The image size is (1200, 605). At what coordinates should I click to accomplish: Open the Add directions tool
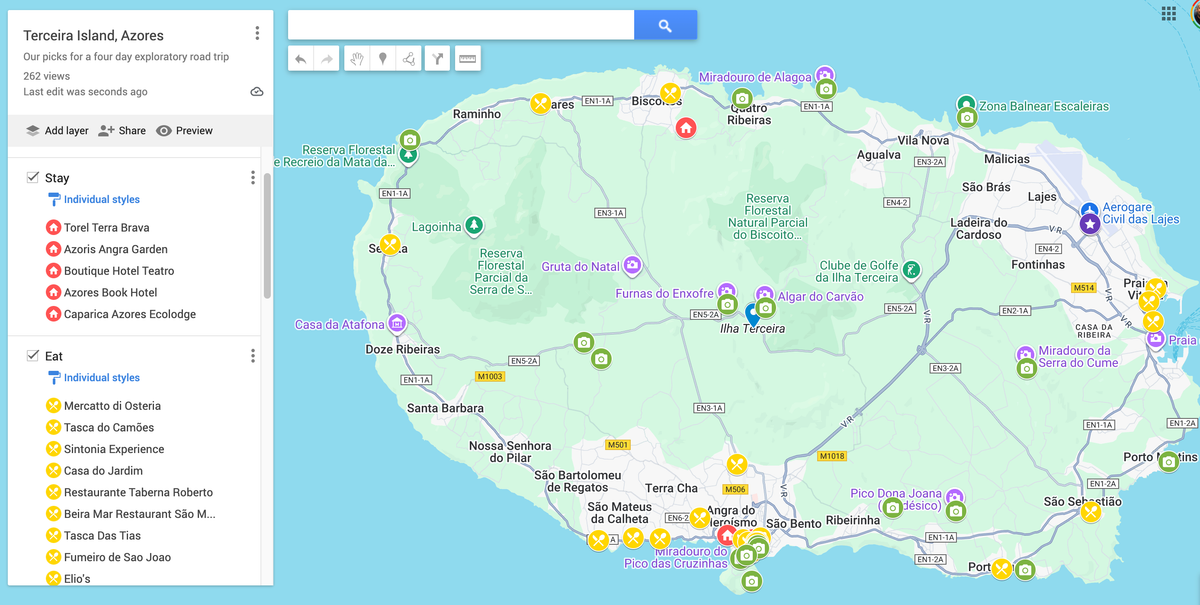point(437,57)
